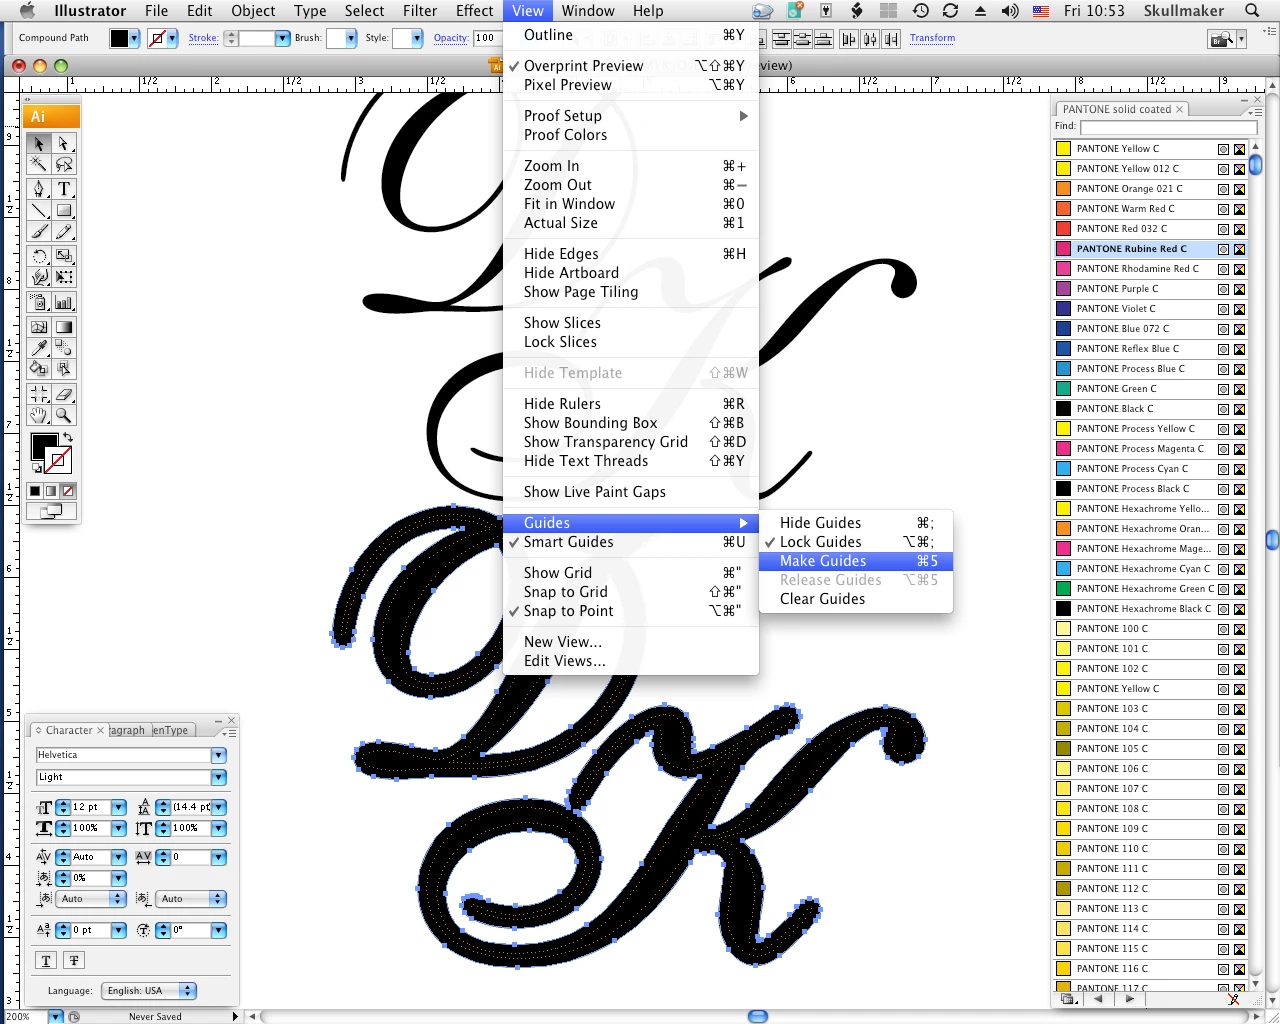Select the Paintbrush tool
The width and height of the screenshot is (1280, 1024).
point(39,231)
